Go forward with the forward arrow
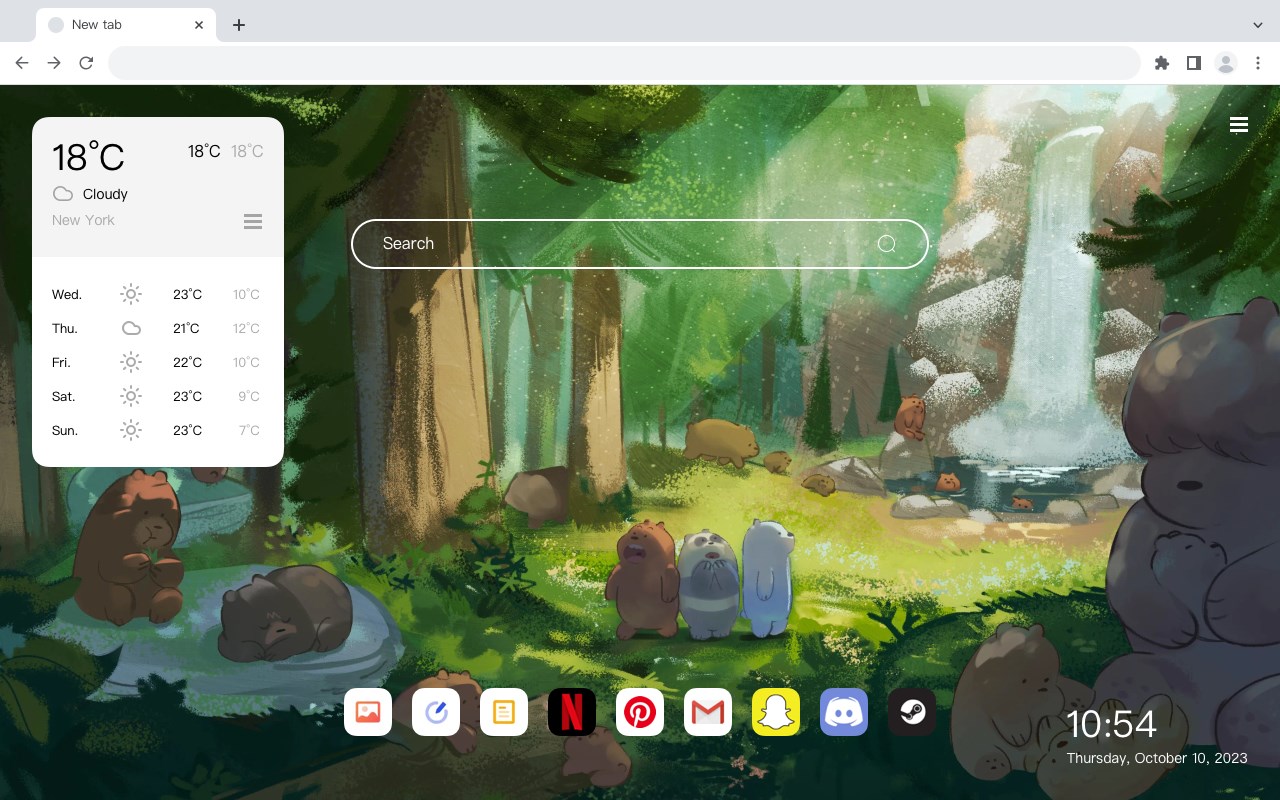 coord(54,63)
